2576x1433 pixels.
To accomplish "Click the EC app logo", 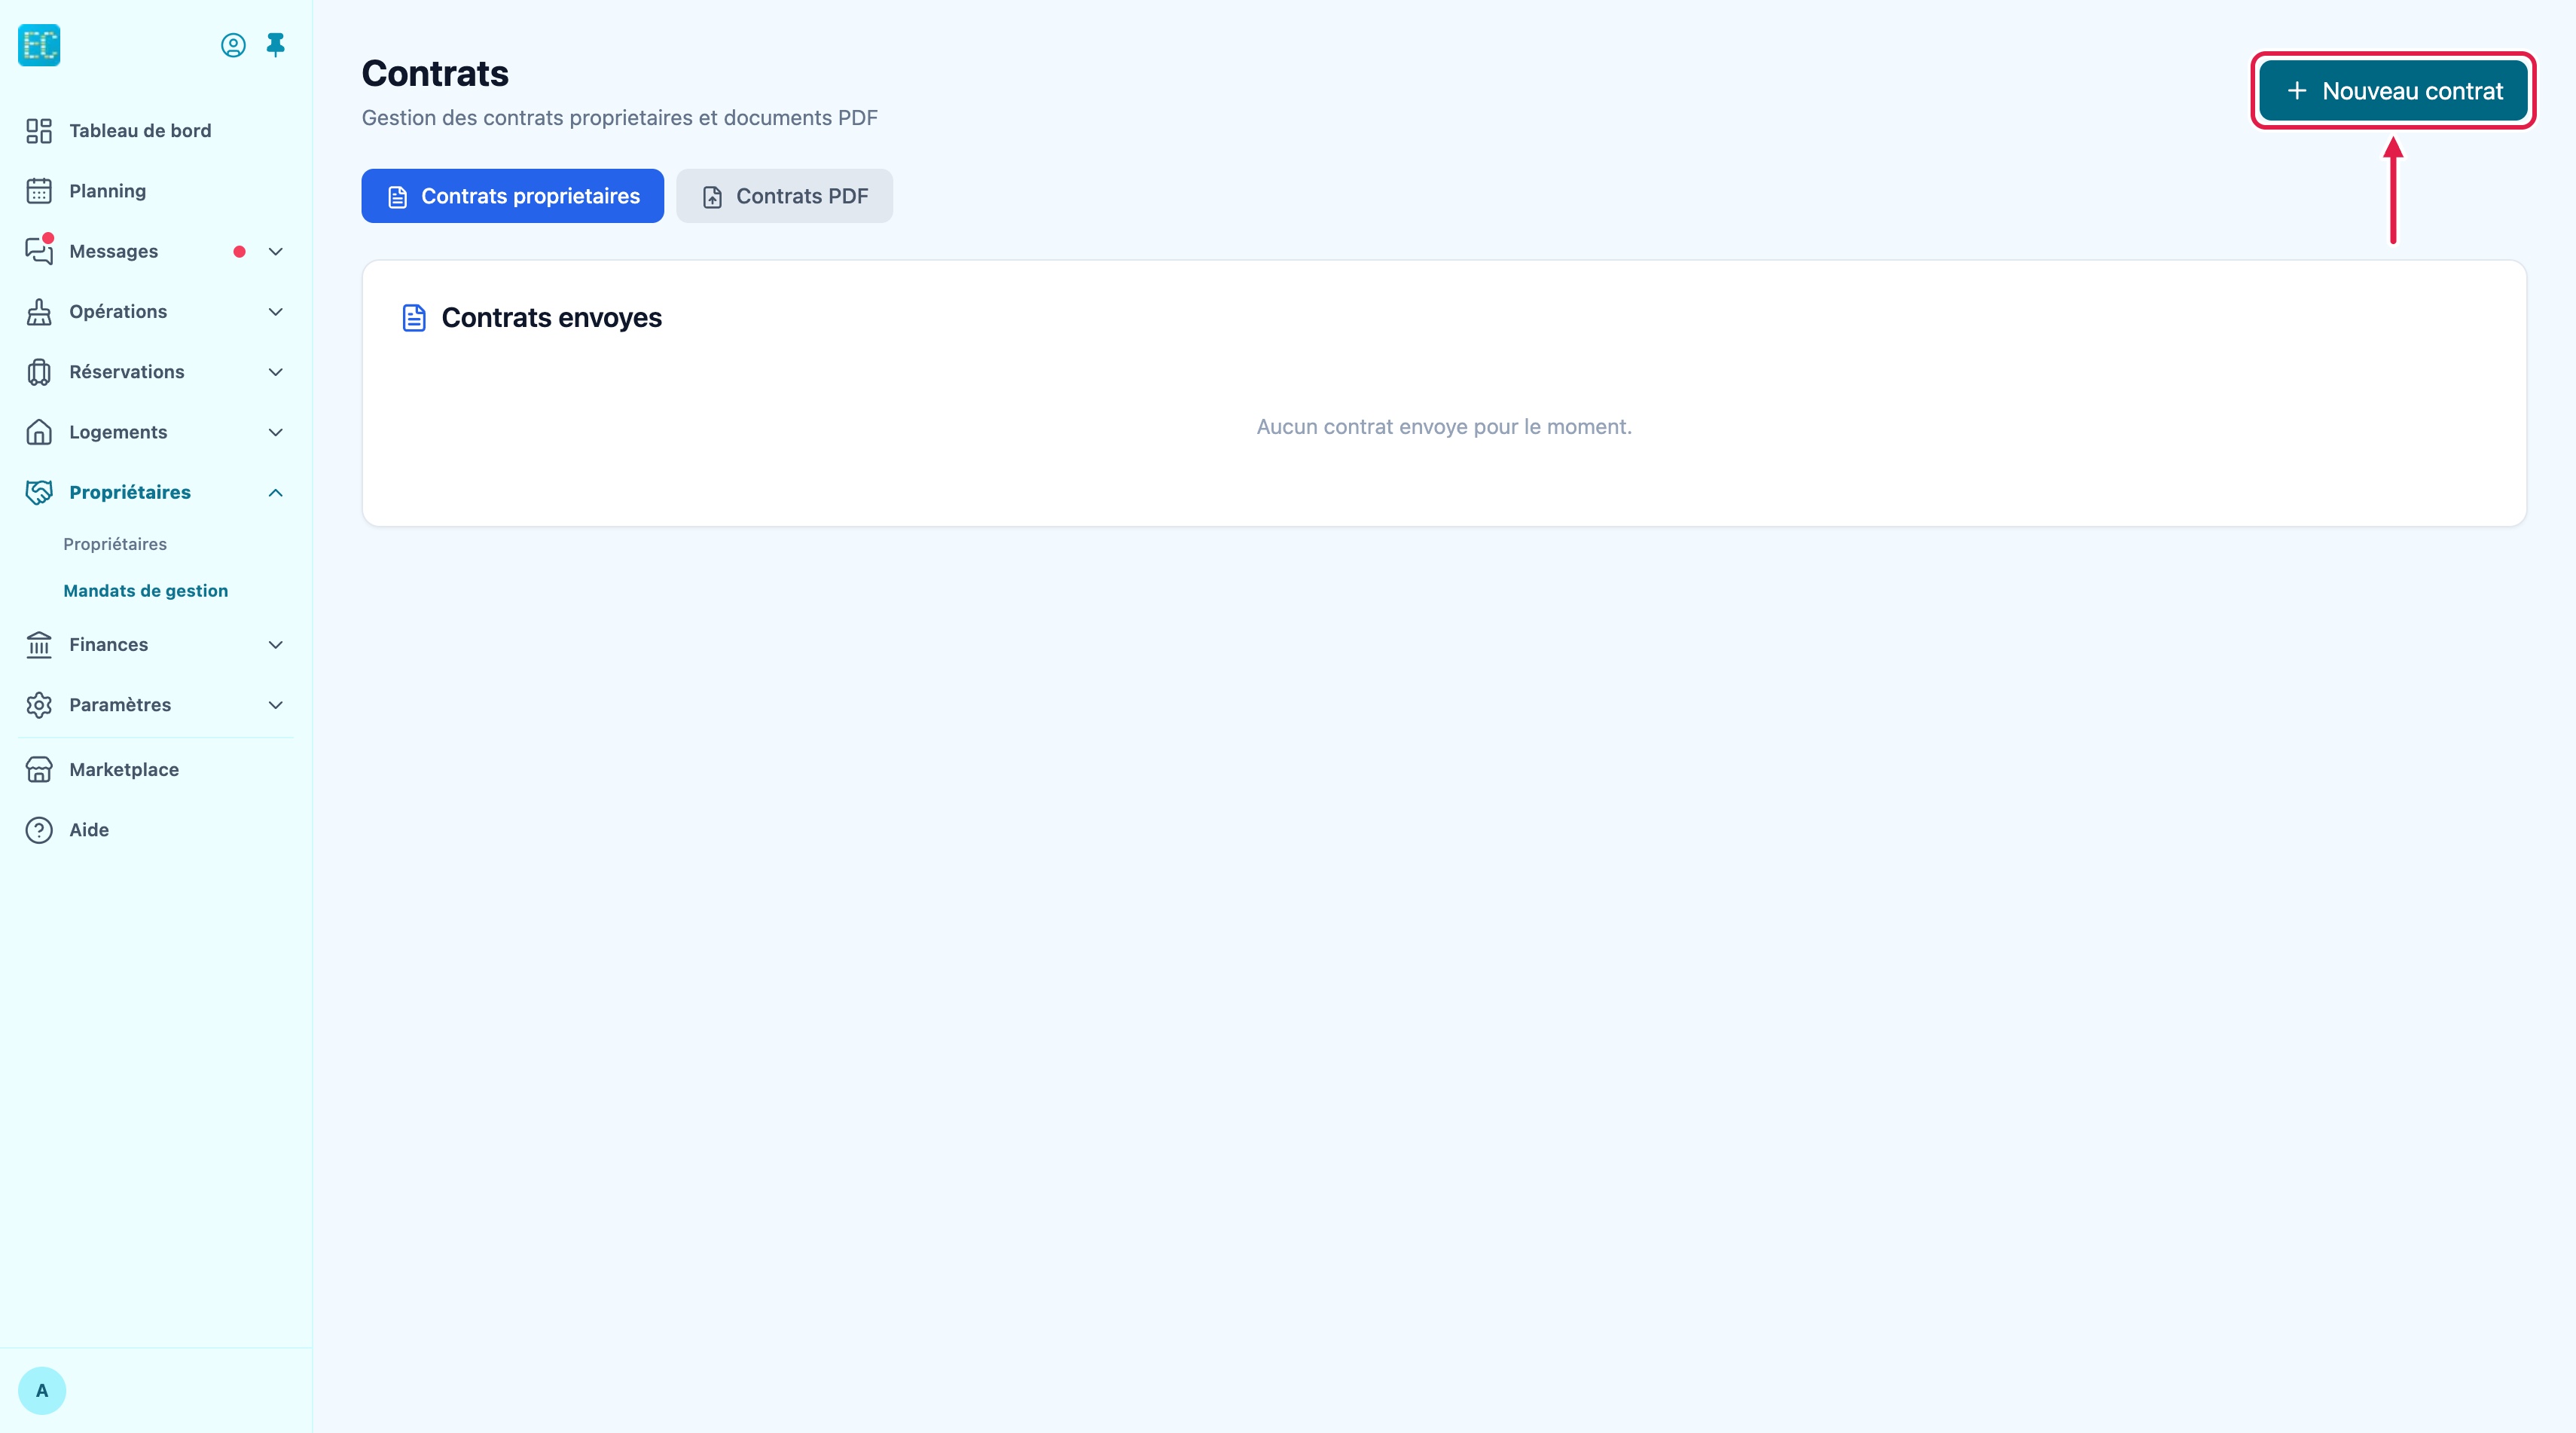I will [x=39, y=45].
